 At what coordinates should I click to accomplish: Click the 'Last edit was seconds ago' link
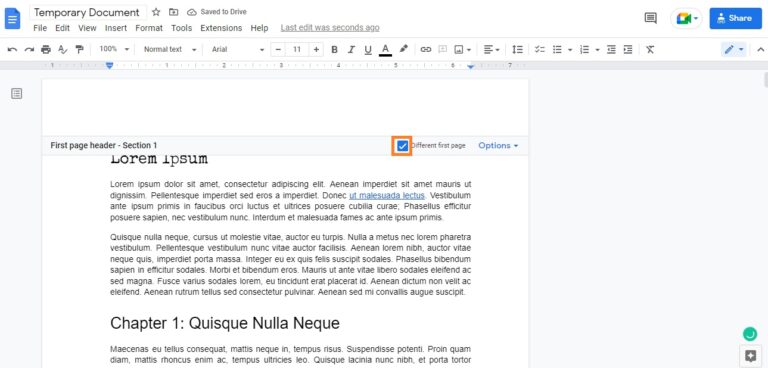click(x=330, y=28)
